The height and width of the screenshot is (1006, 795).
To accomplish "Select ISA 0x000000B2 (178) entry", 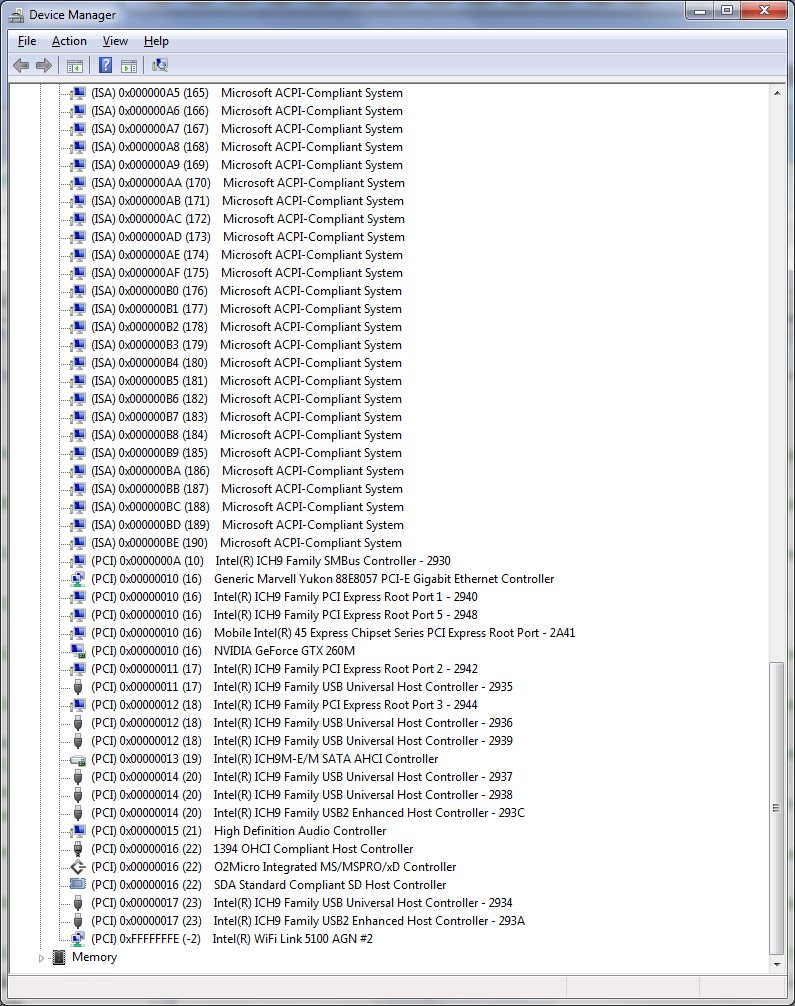I will [246, 327].
